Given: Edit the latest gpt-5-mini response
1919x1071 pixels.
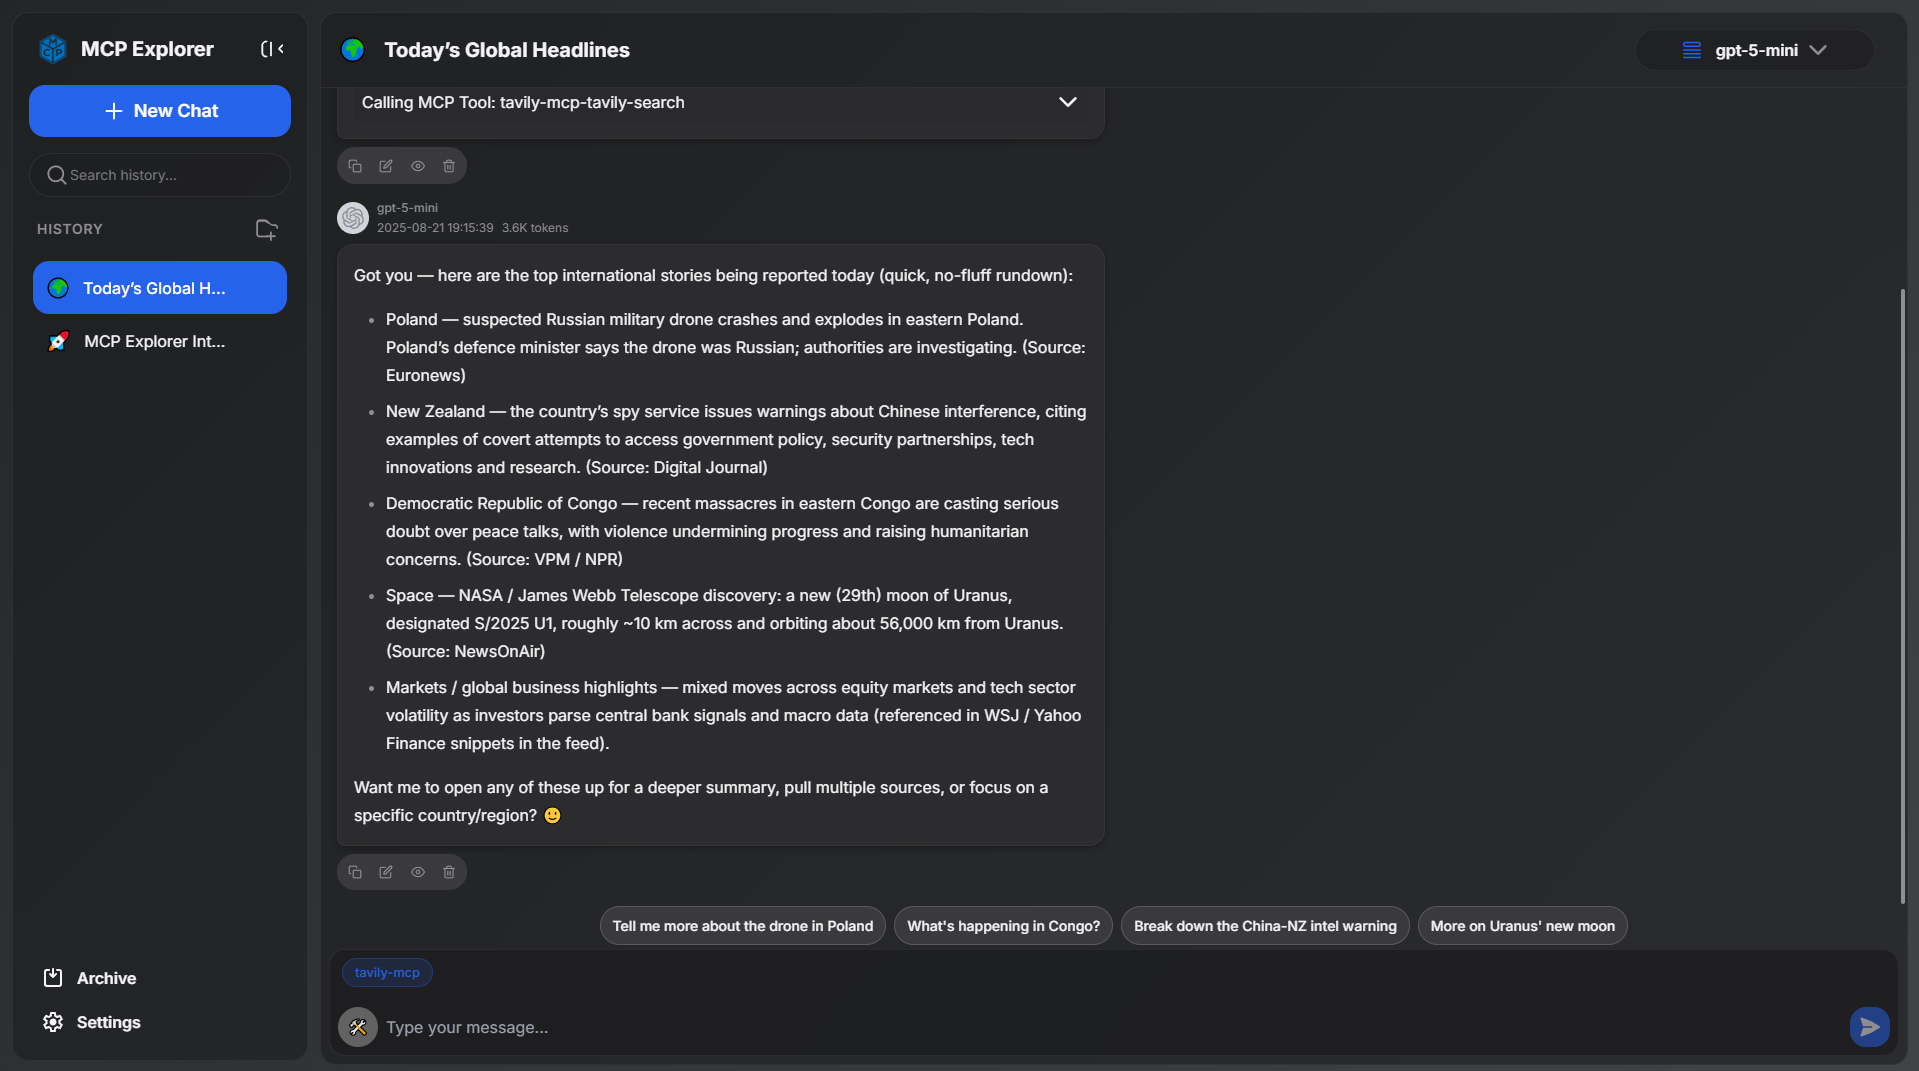Looking at the screenshot, I should [386, 872].
